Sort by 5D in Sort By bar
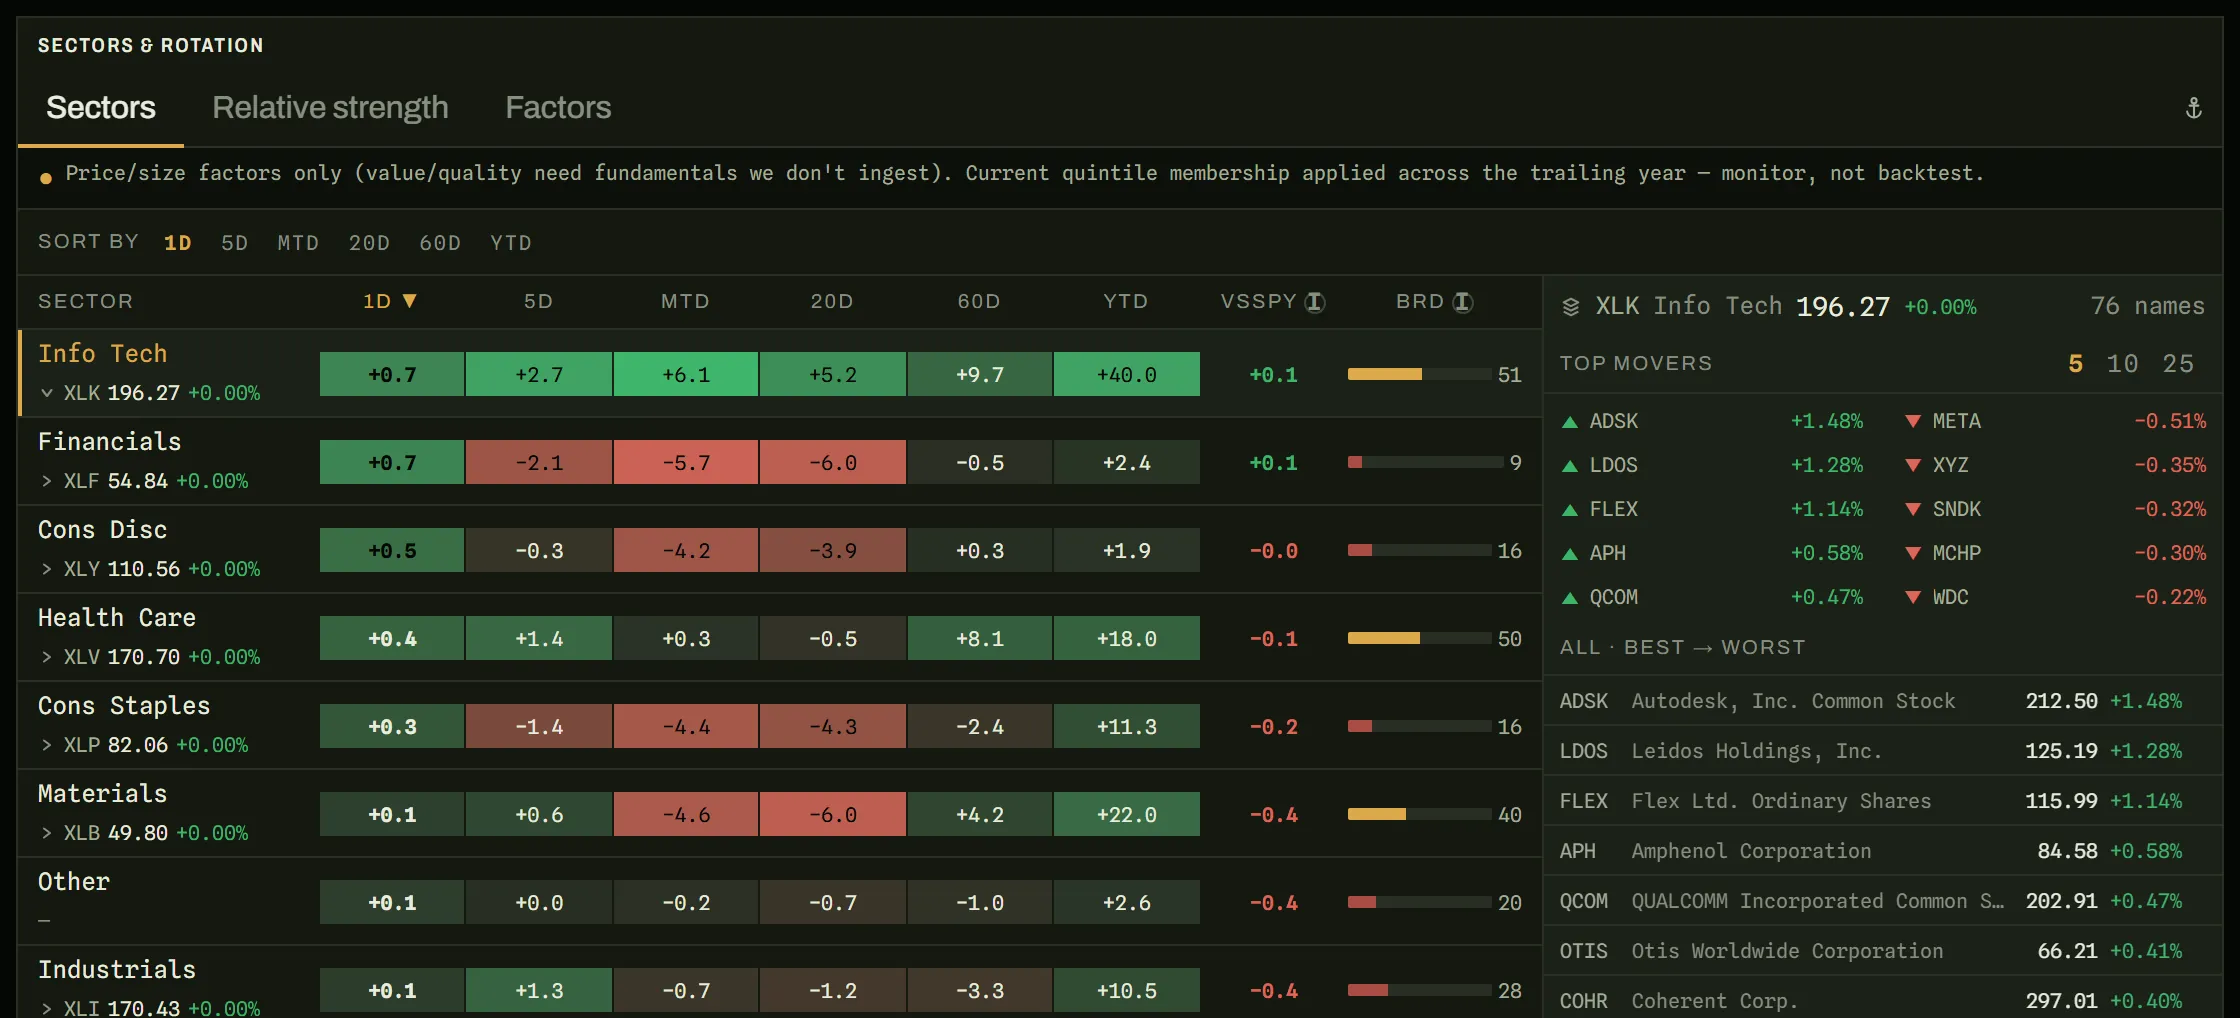Image resolution: width=2240 pixels, height=1018 pixels. (x=234, y=243)
